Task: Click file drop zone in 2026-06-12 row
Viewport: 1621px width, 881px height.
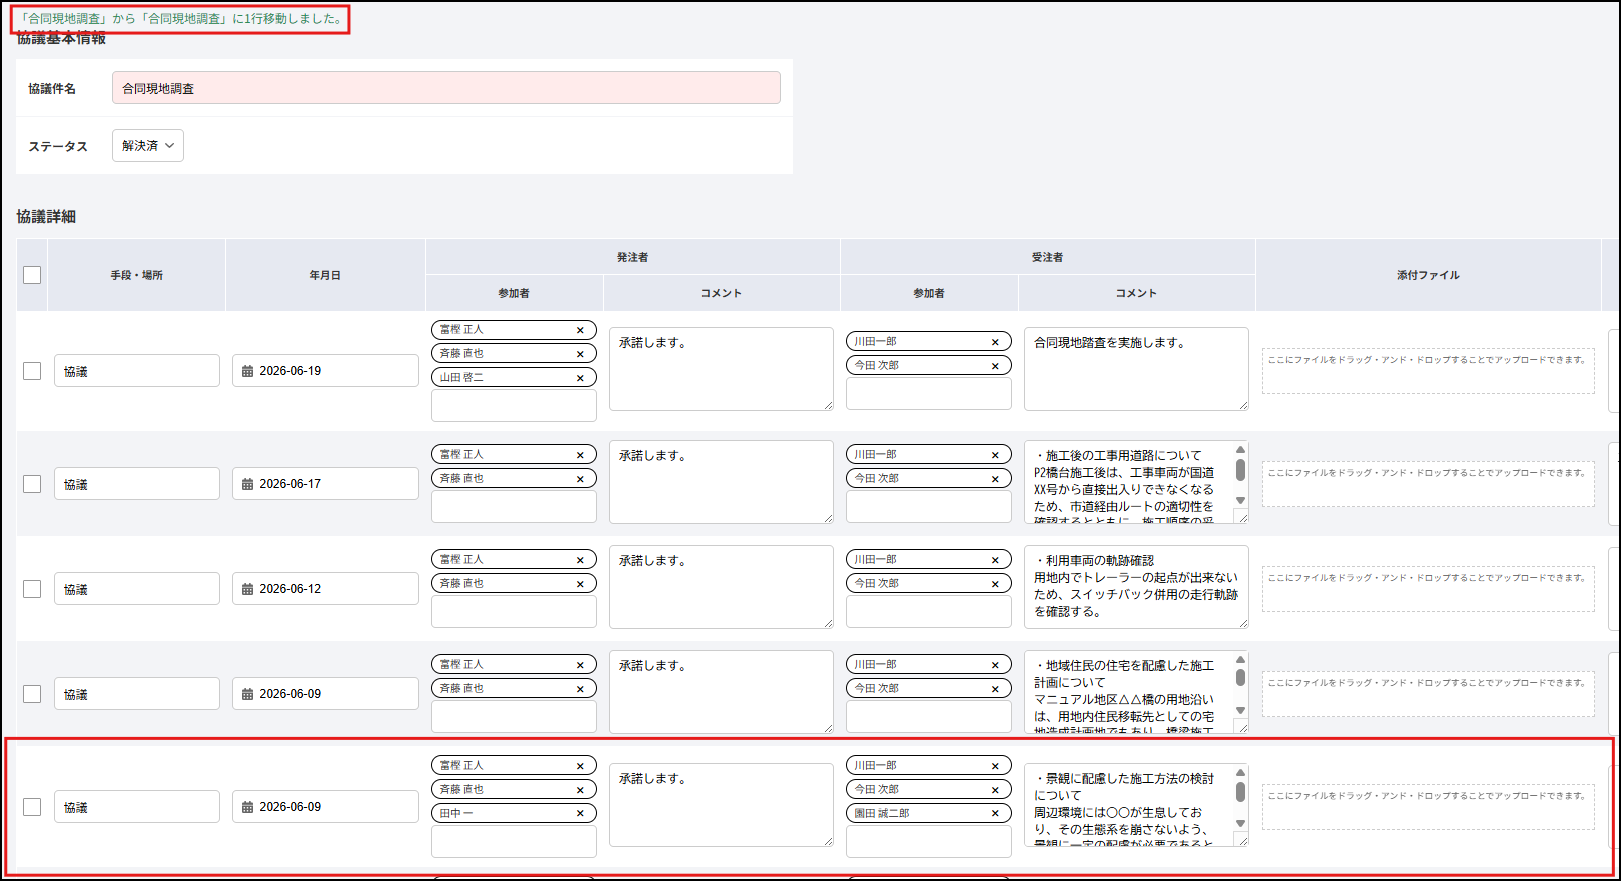Action: pyautogui.click(x=1428, y=589)
